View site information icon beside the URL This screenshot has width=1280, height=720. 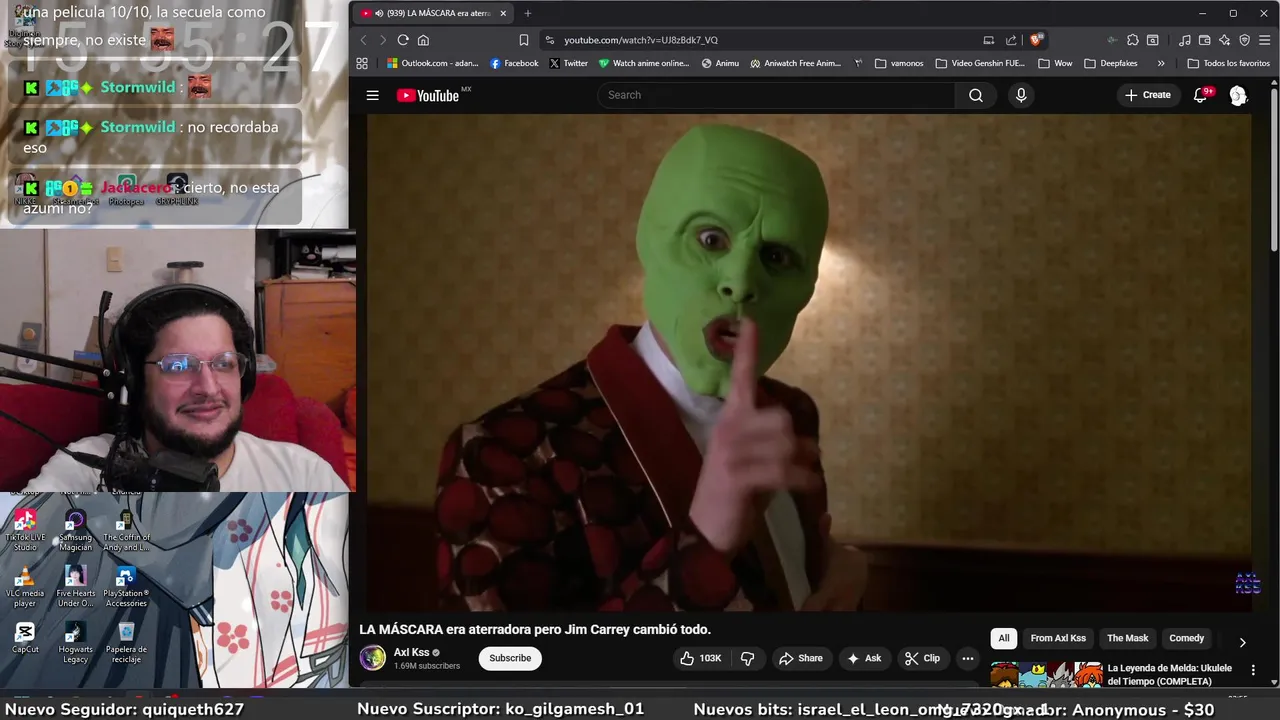pos(549,40)
